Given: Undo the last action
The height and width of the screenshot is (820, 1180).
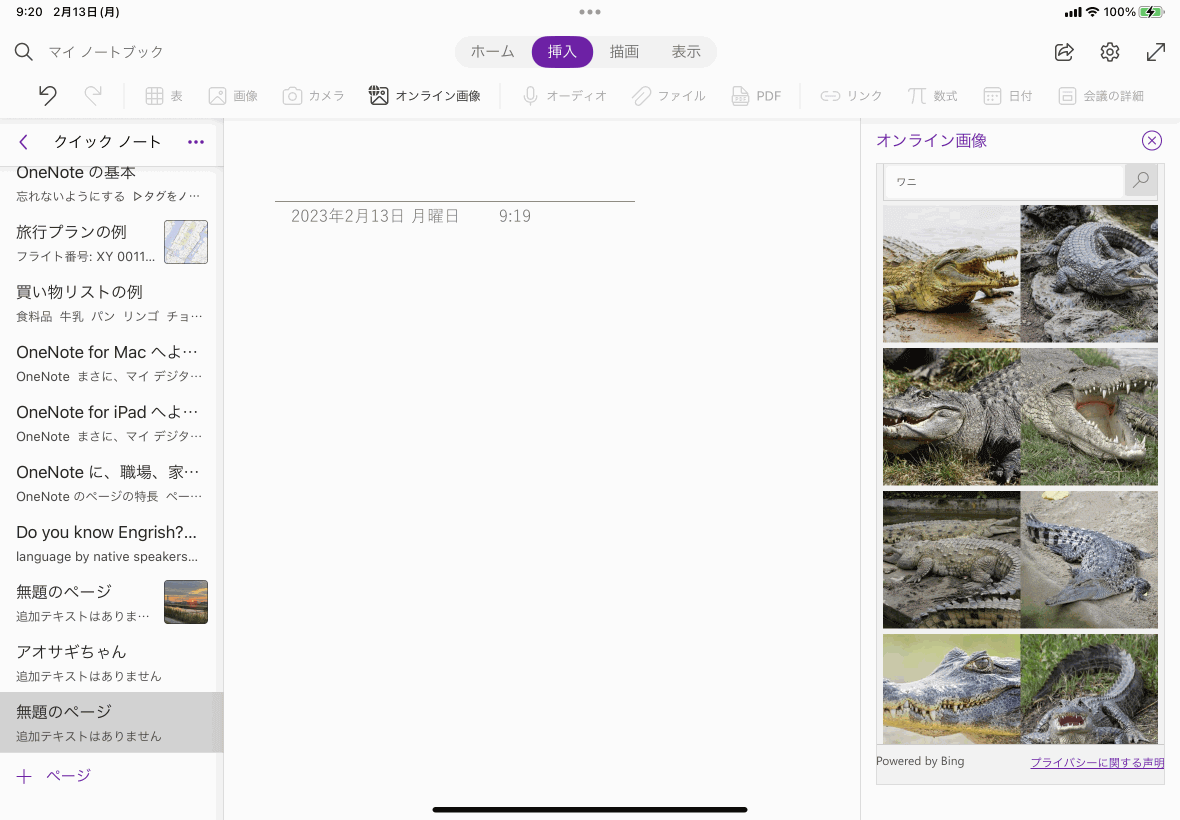Looking at the screenshot, I should (47, 96).
